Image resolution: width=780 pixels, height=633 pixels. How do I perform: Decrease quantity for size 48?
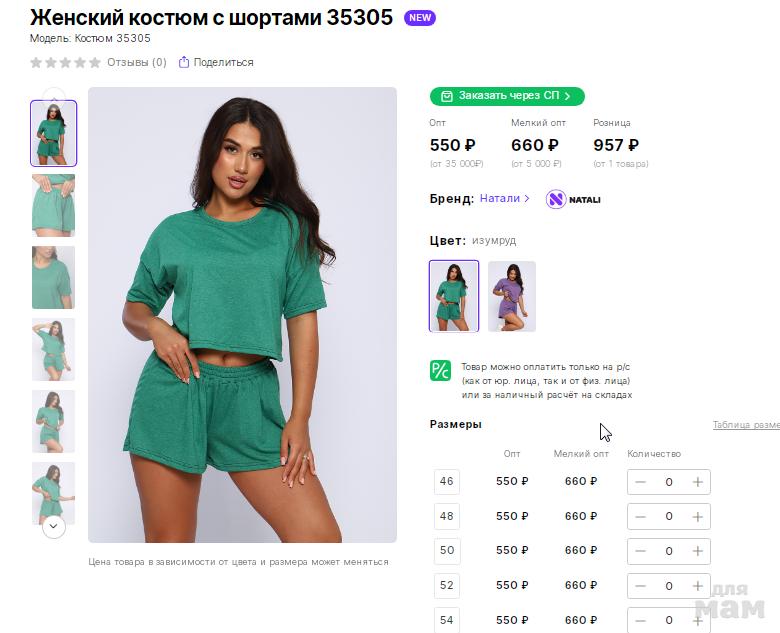click(x=641, y=516)
